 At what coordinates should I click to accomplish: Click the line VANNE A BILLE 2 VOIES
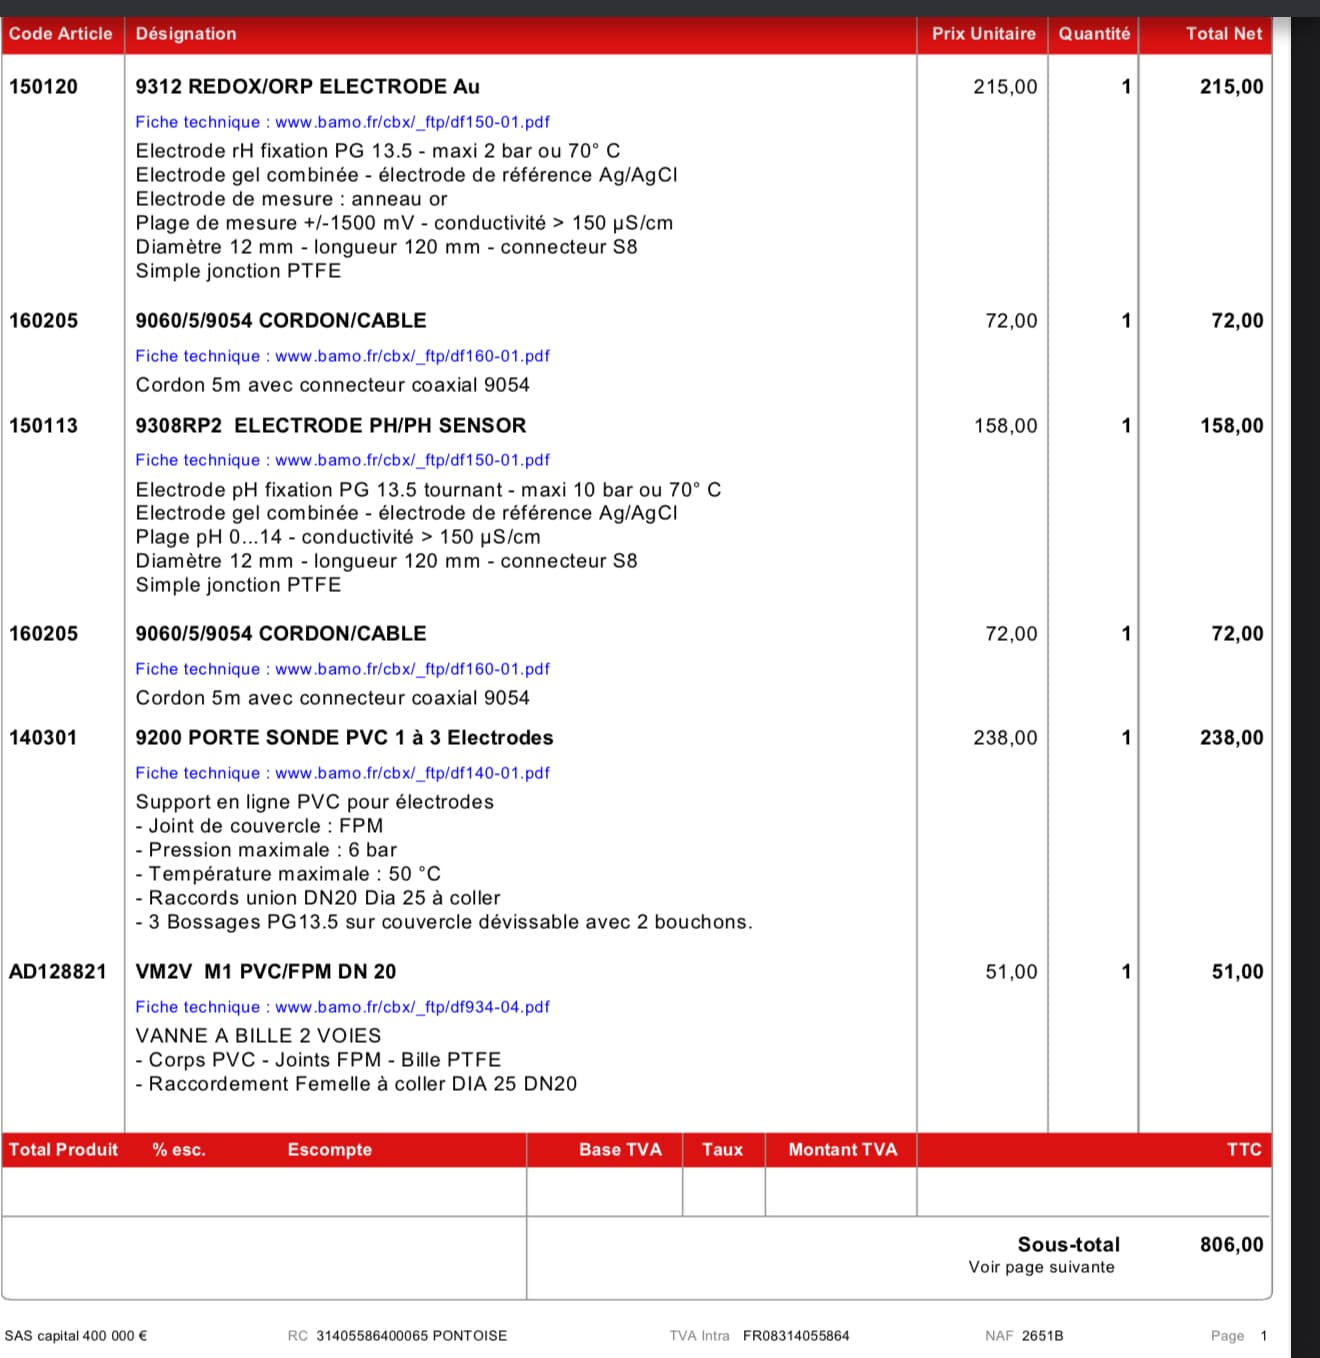tap(258, 1036)
